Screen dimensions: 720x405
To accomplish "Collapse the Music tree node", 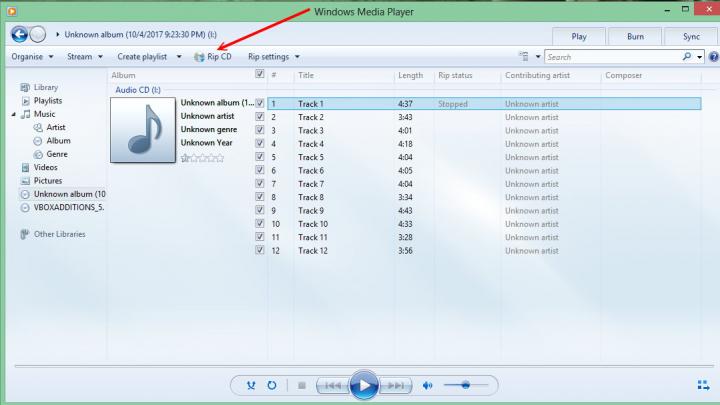I will pos(13,114).
